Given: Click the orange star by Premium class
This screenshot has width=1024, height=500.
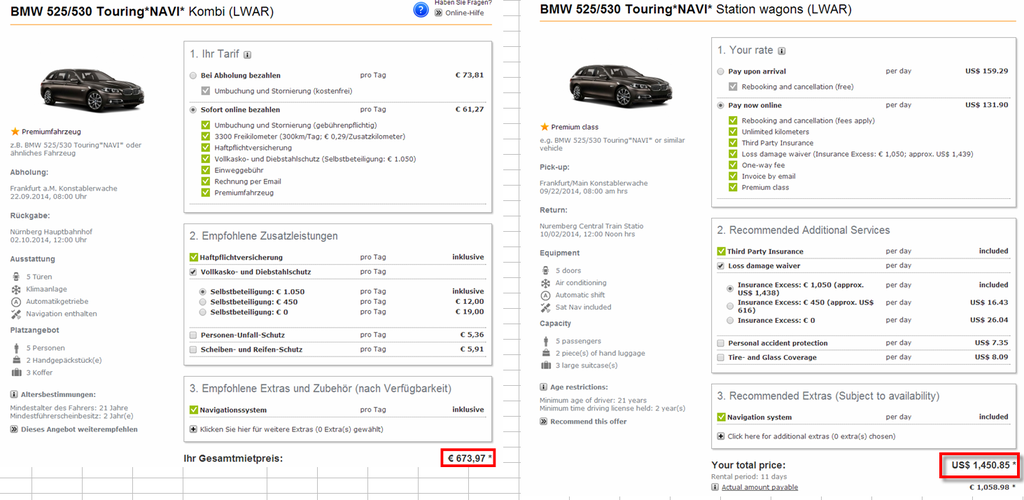Looking at the screenshot, I should tap(544, 127).
